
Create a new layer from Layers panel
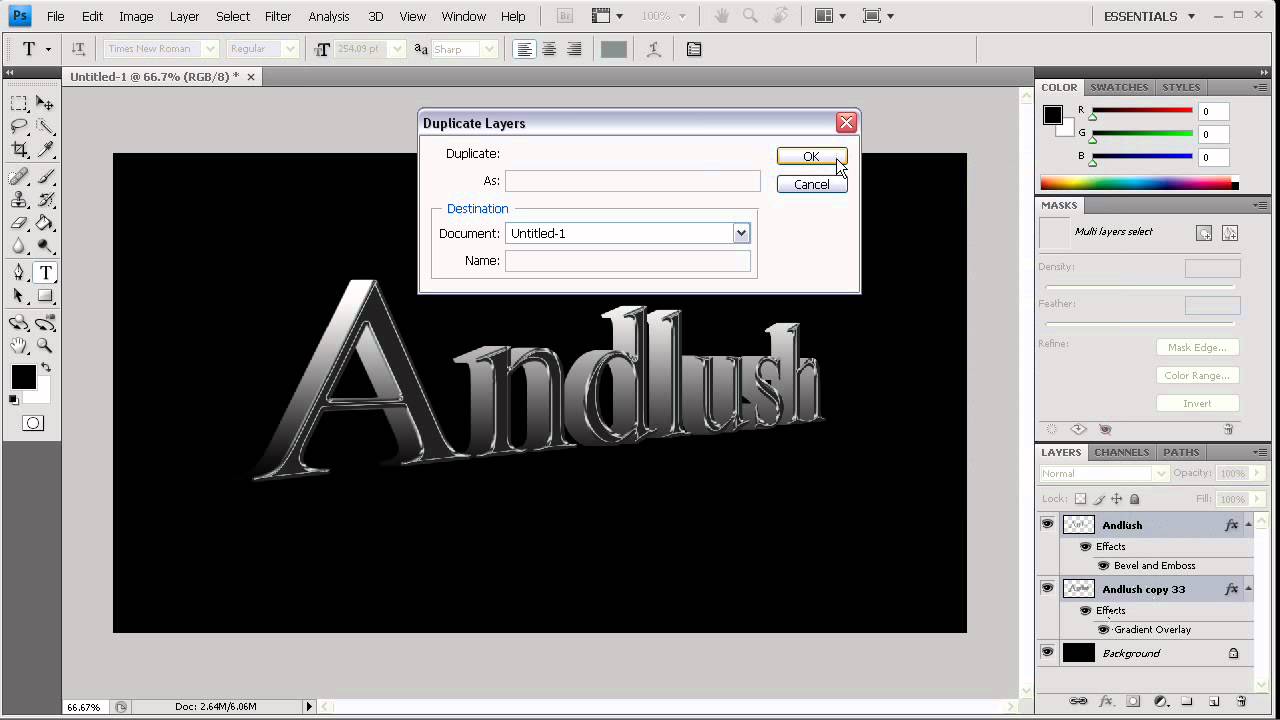point(1214,702)
